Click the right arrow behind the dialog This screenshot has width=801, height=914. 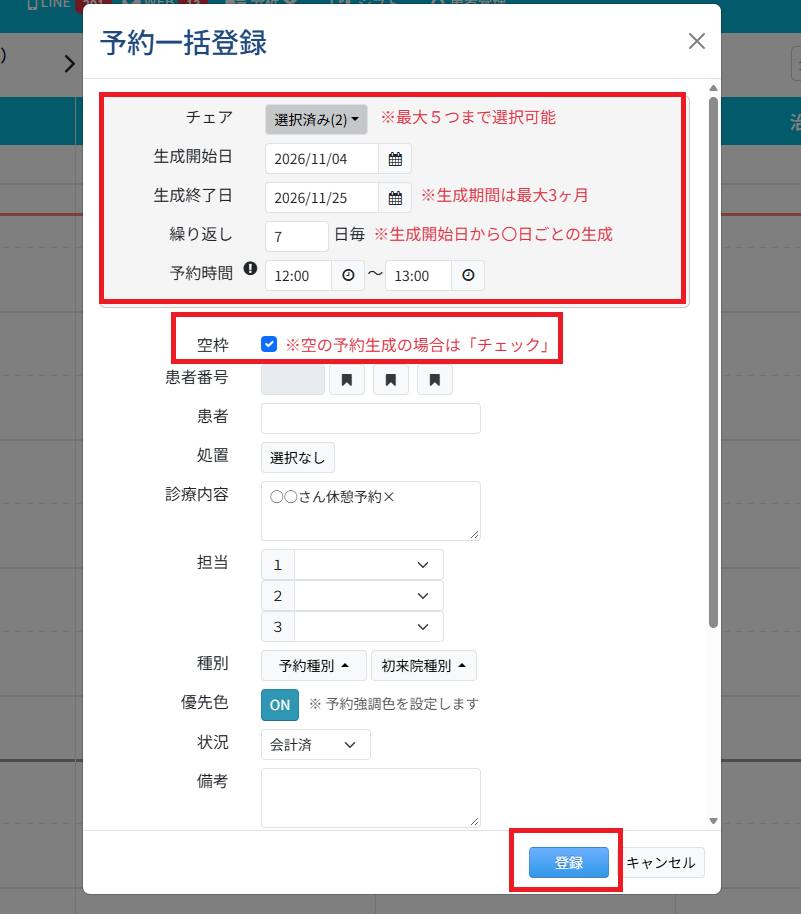click(x=70, y=64)
